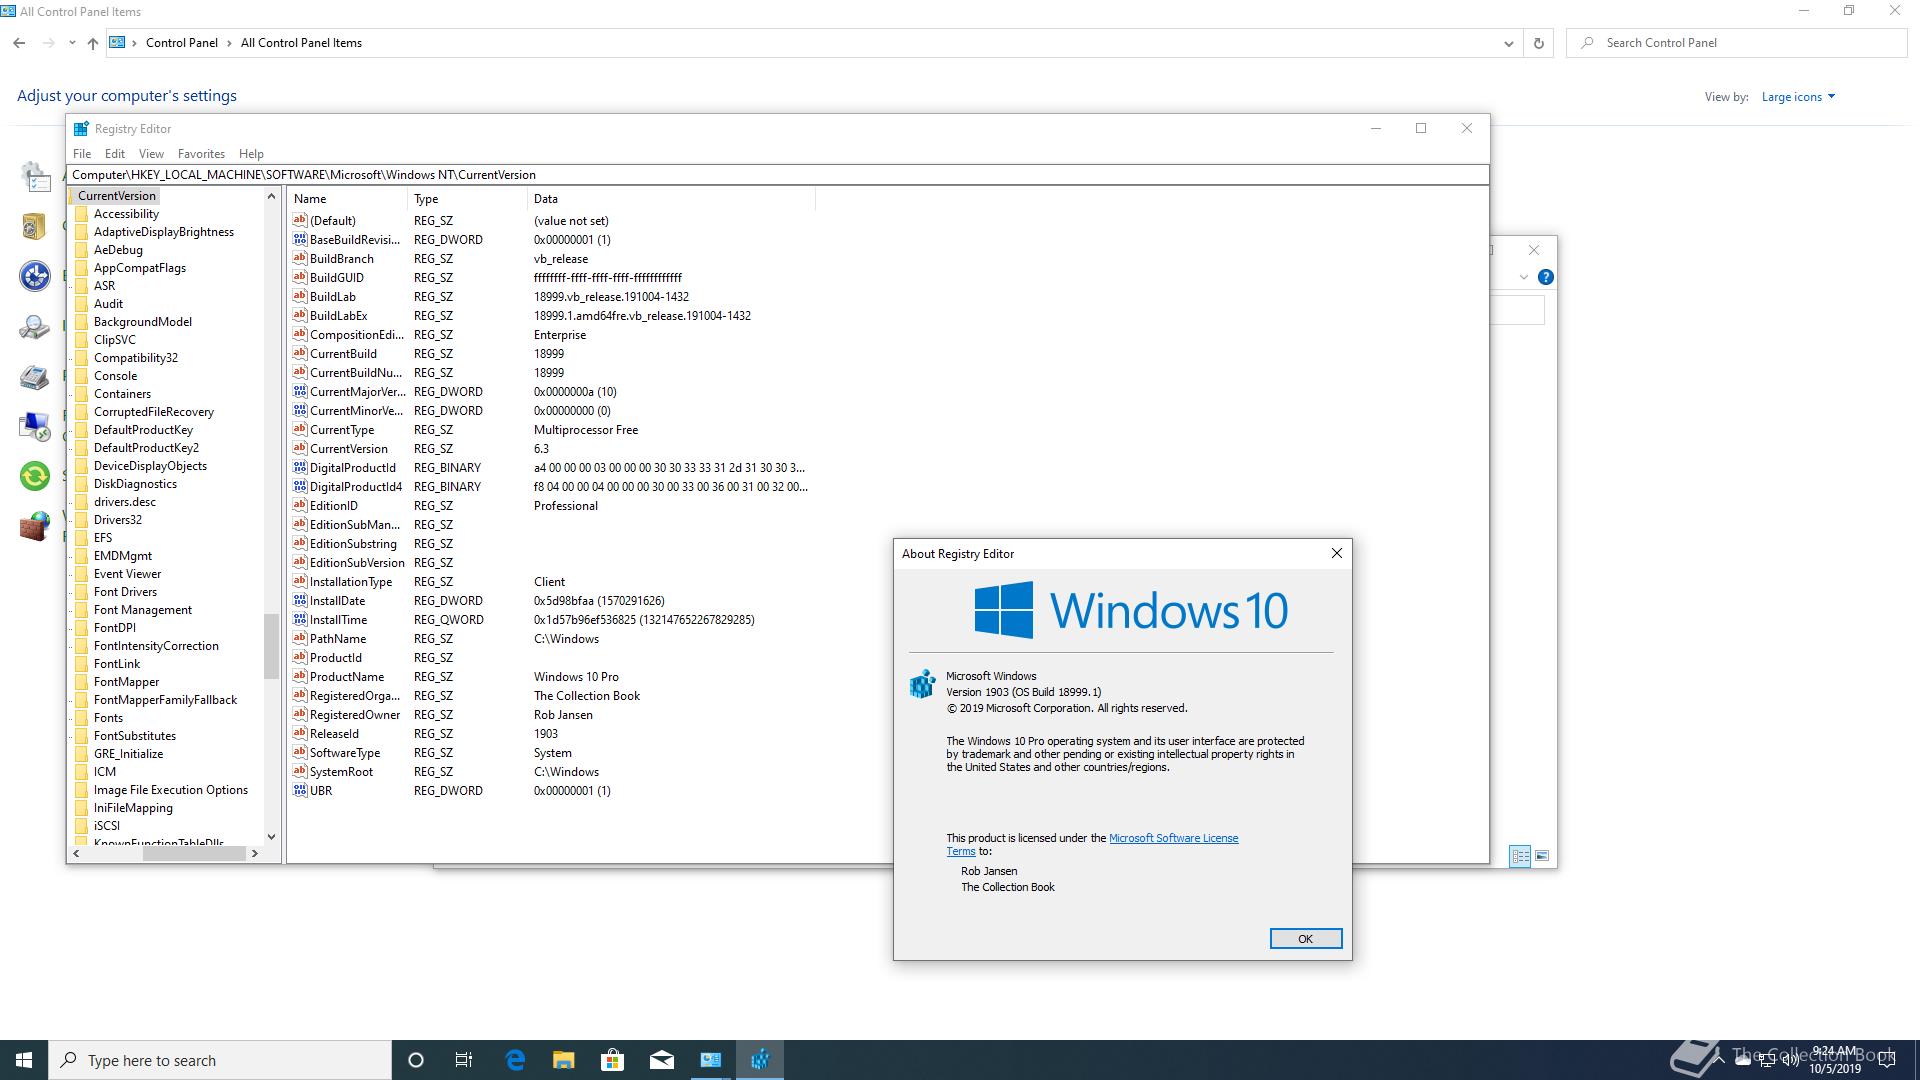
Task: Close the About Registry Editor dialog
Action: (1336, 553)
